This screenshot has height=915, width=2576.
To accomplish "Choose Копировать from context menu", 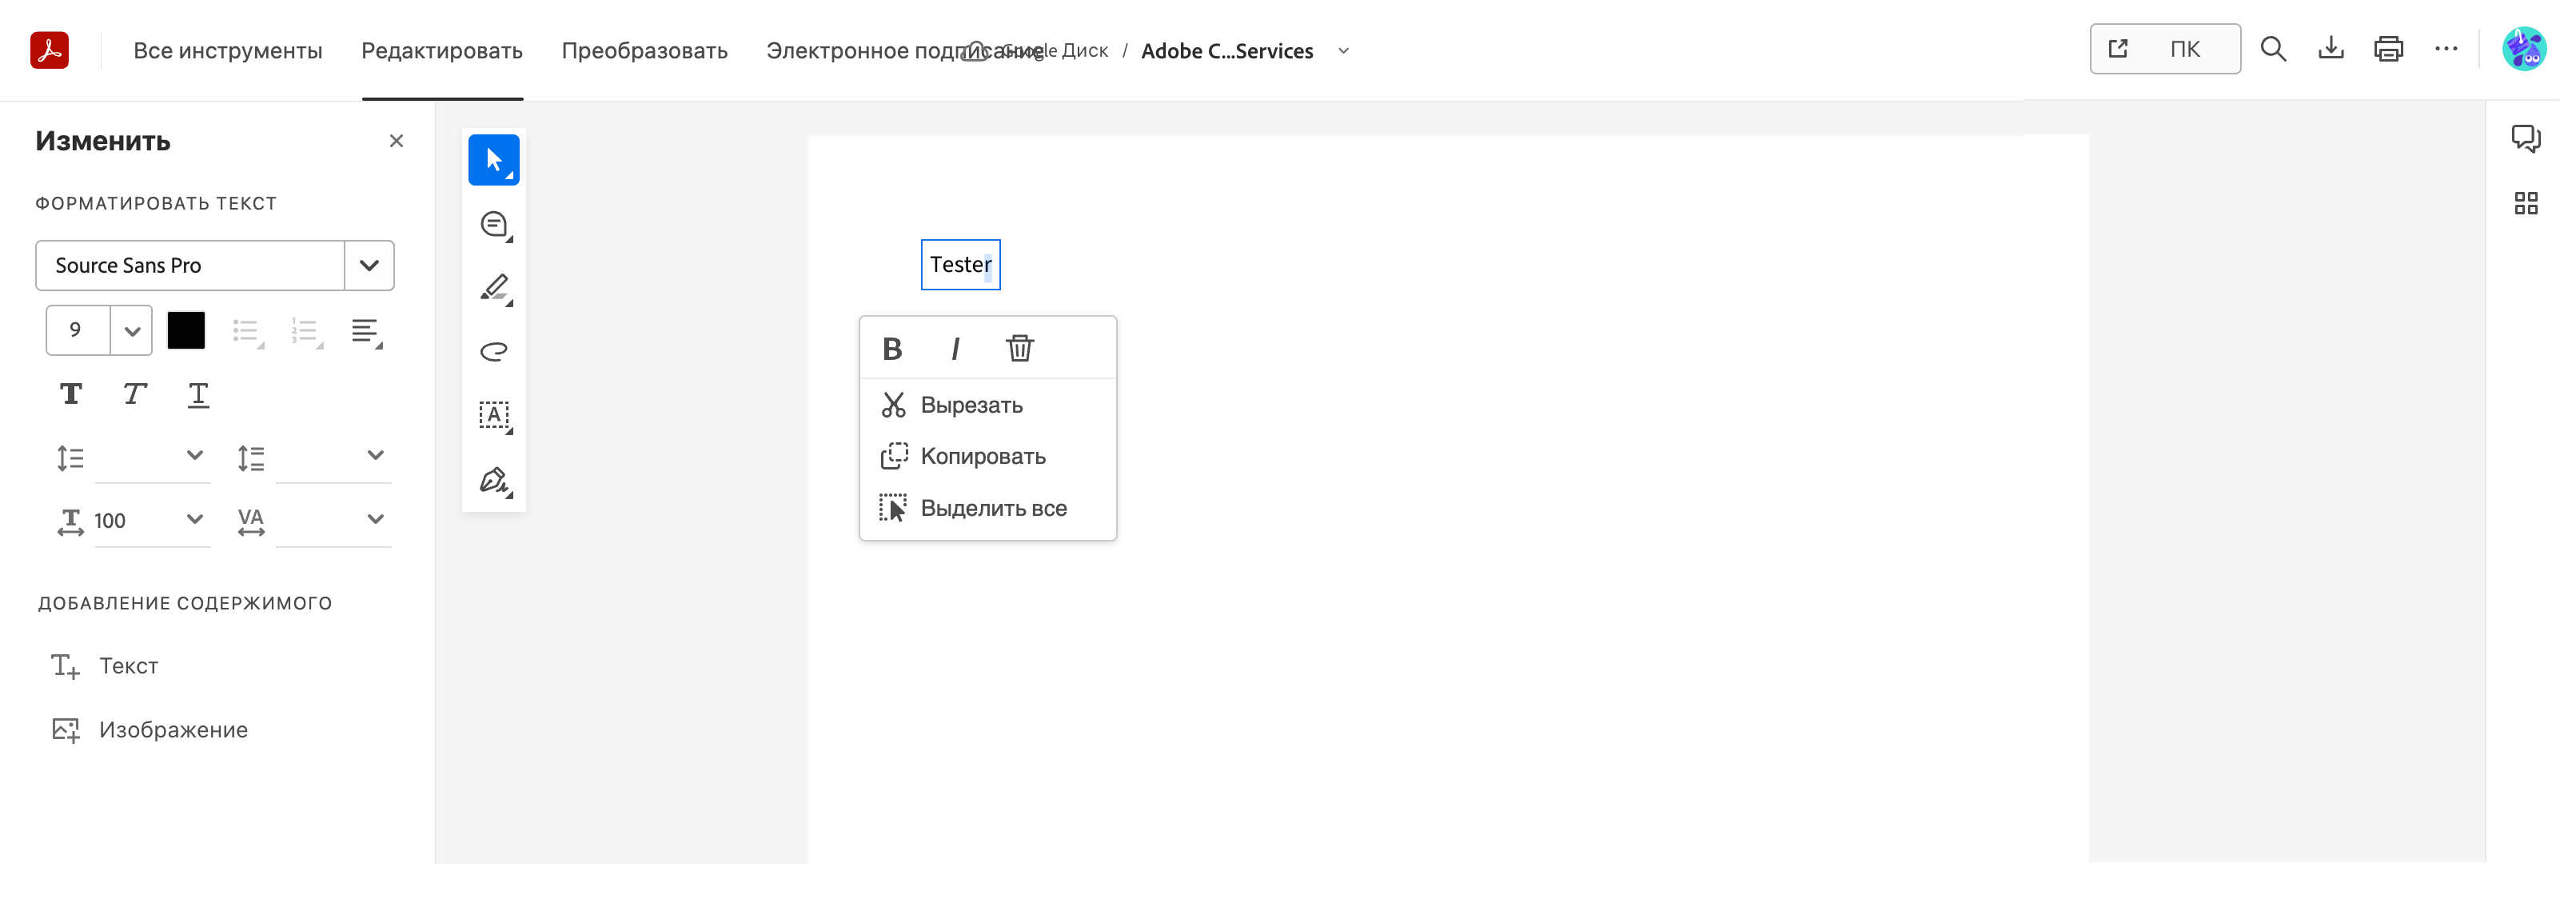I will (x=982, y=457).
